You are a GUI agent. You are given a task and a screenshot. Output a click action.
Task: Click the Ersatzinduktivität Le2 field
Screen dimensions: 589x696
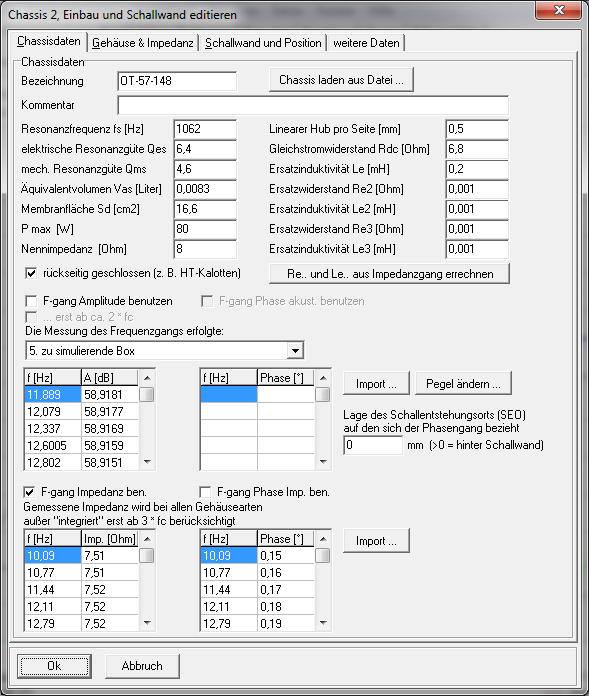point(477,209)
